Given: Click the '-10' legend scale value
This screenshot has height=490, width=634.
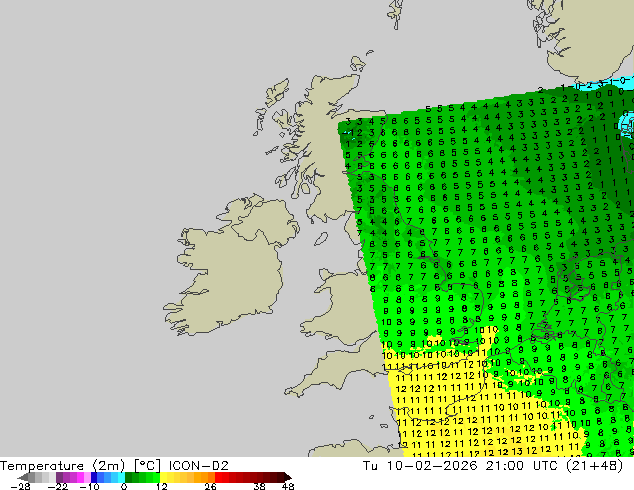Looking at the screenshot, I should pos(89,486).
